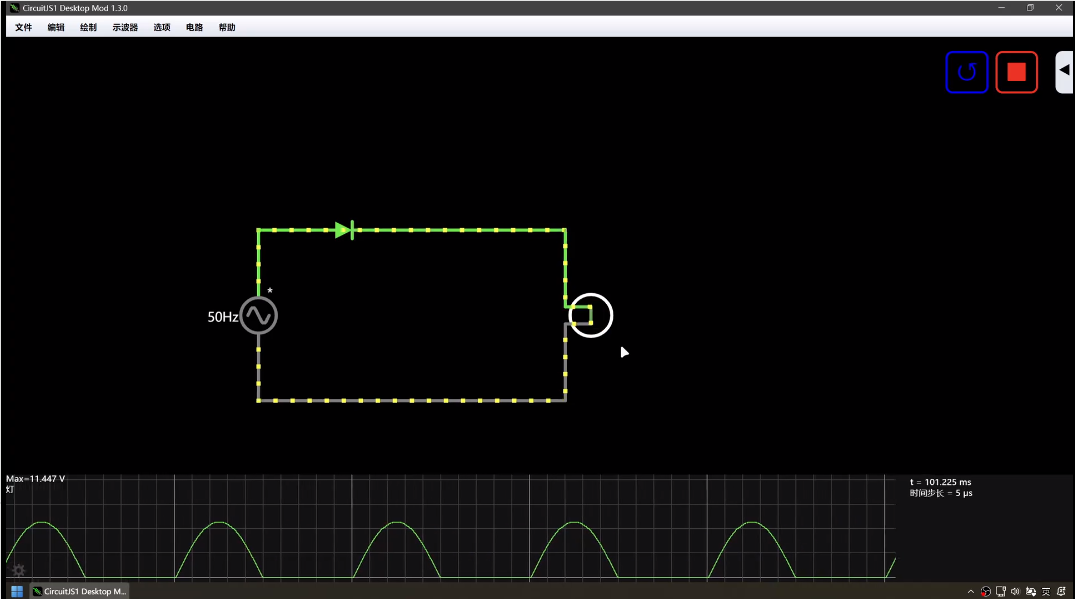Open the 示波器 menu
Viewport: 1075px width, 599px height.
click(125, 27)
